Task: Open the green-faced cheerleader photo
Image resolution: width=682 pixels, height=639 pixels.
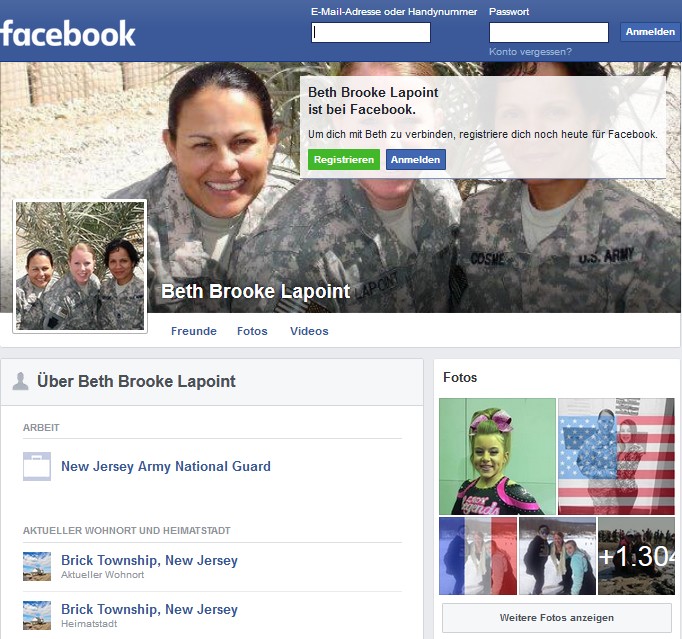Action: 497,456
